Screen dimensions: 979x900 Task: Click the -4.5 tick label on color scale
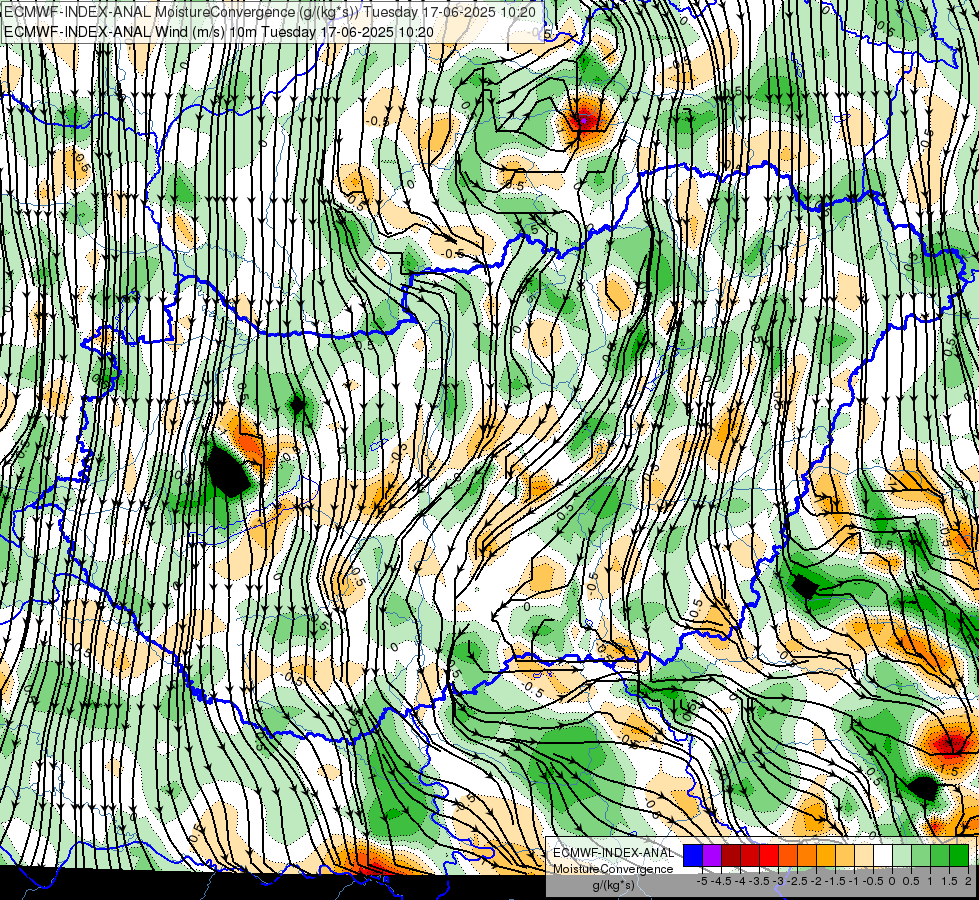tap(721, 881)
